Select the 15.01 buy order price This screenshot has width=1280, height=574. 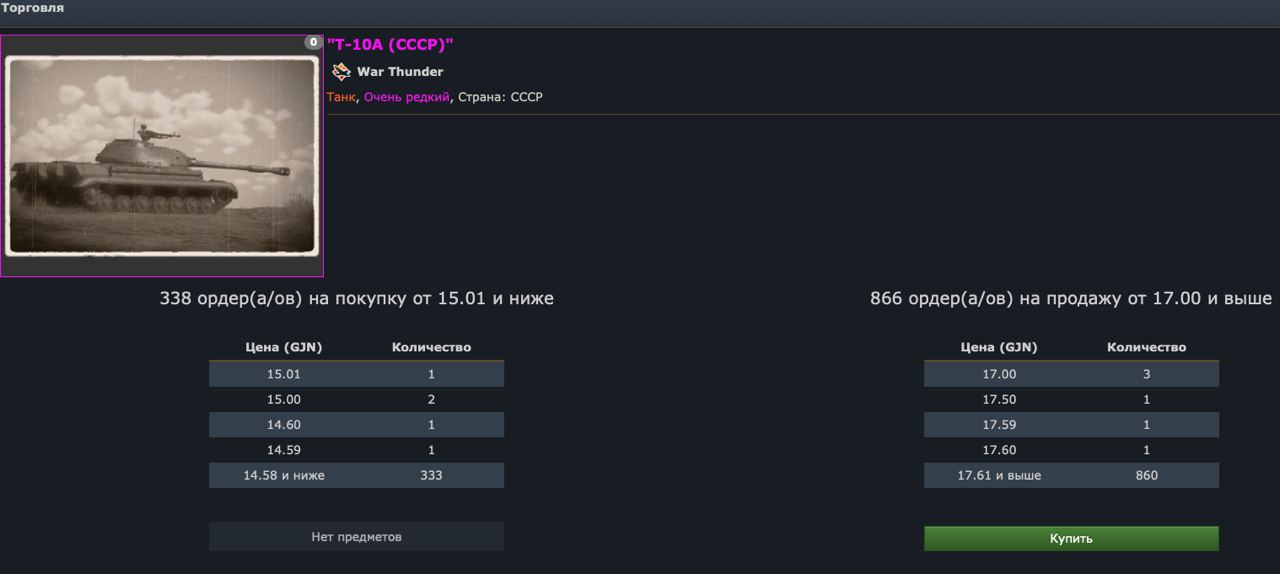coord(284,374)
